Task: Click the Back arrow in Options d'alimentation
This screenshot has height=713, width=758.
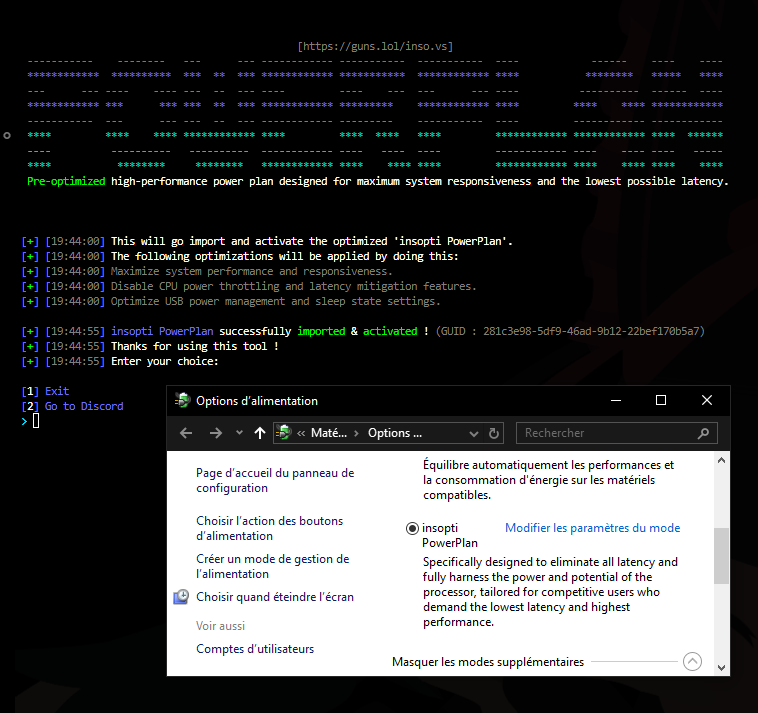Action: (x=186, y=433)
